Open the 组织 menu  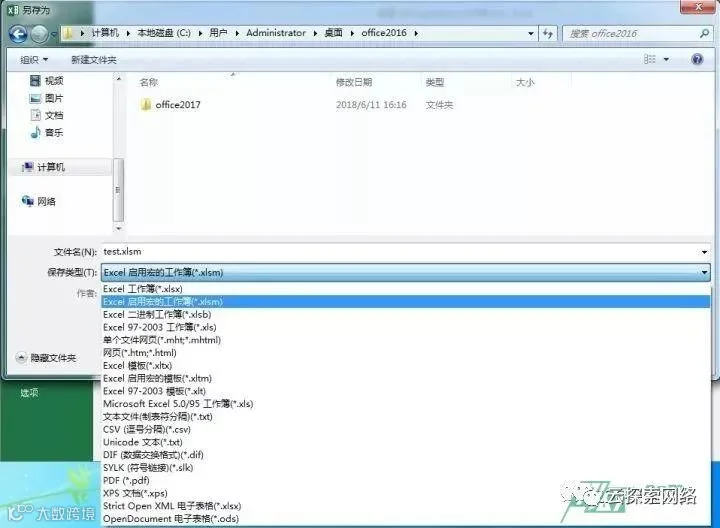pyautogui.click(x=34, y=60)
